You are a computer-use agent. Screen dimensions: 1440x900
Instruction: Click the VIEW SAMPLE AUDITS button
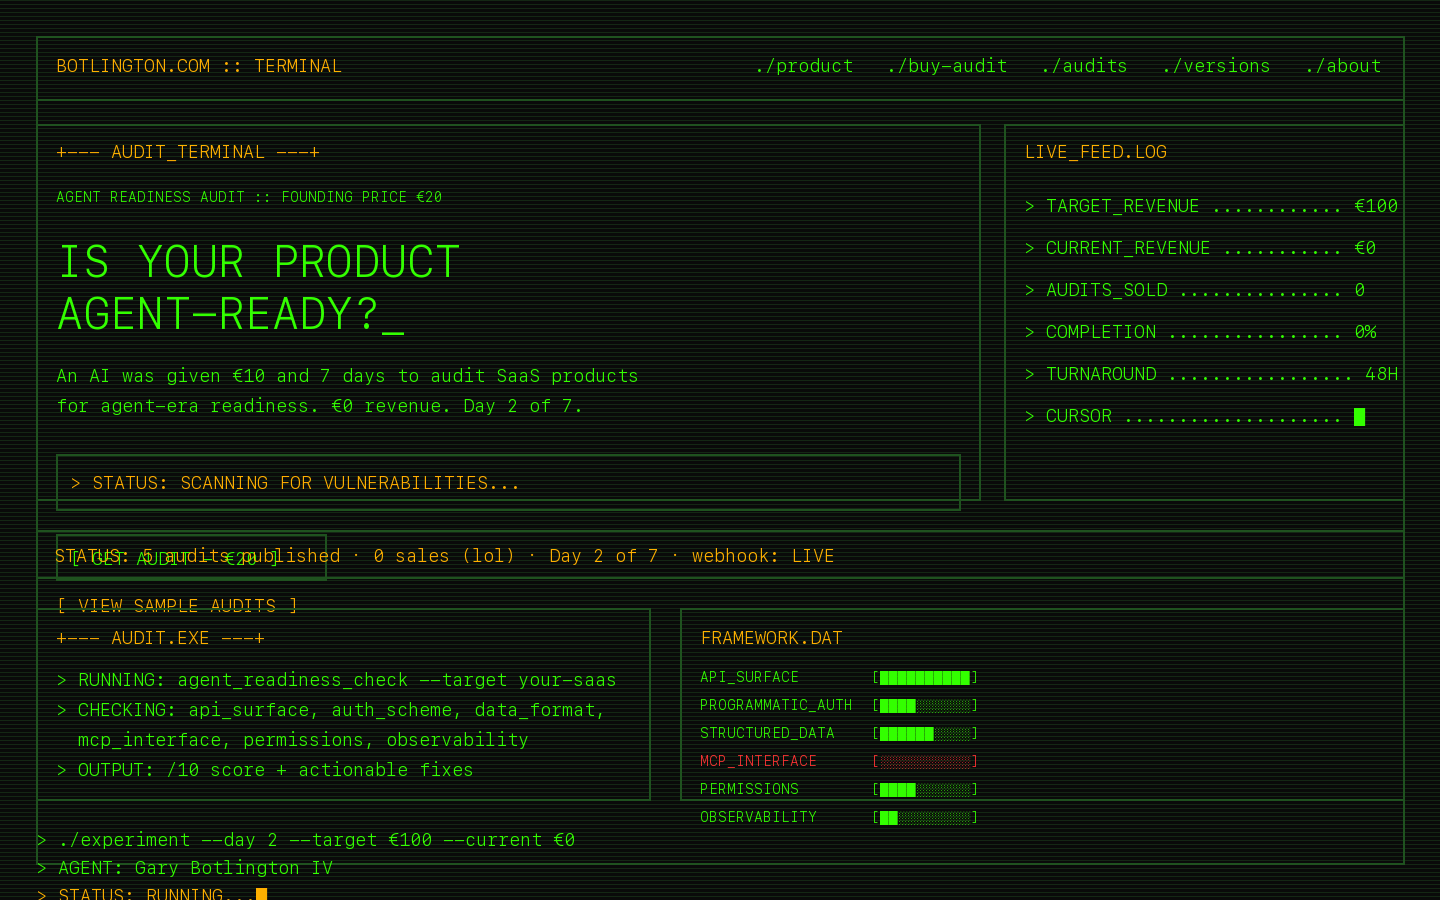coord(177,605)
